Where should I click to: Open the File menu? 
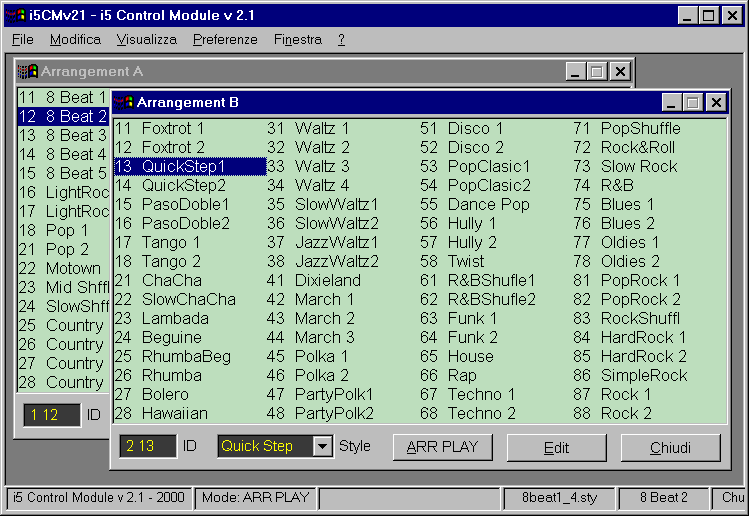pyautogui.click(x=22, y=39)
